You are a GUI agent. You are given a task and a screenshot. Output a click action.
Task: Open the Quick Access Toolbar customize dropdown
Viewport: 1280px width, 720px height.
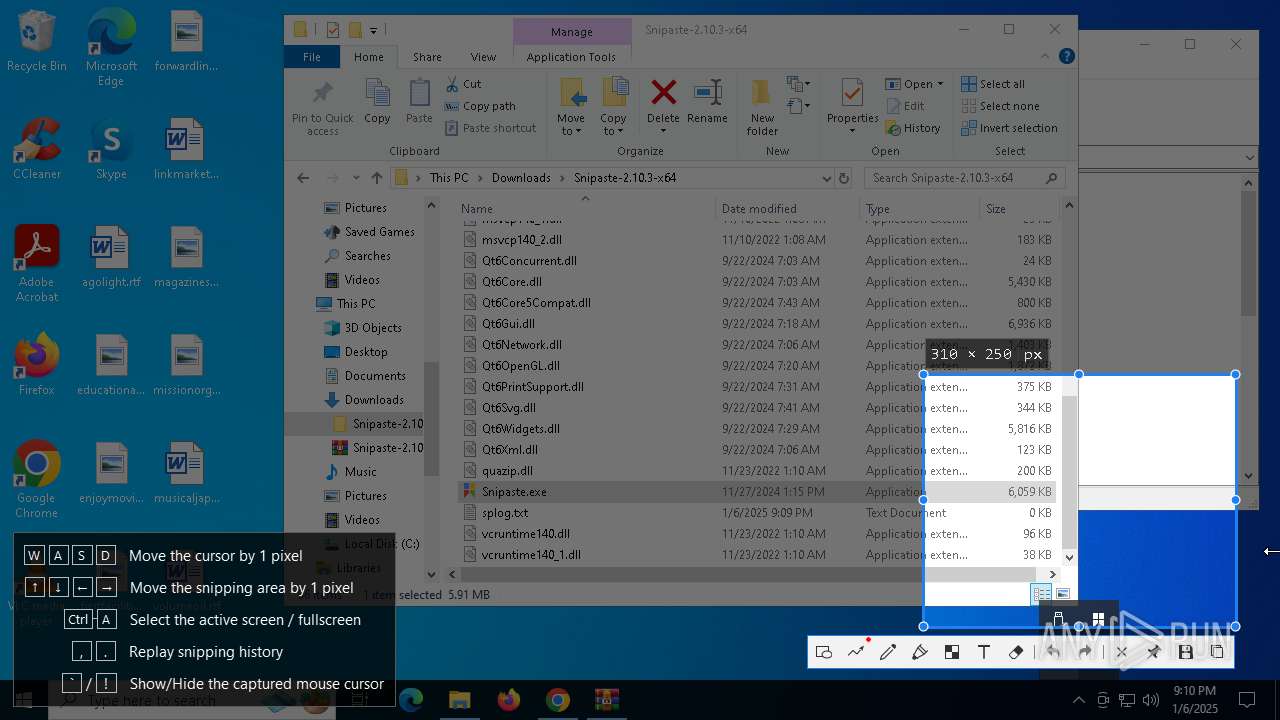373,31
